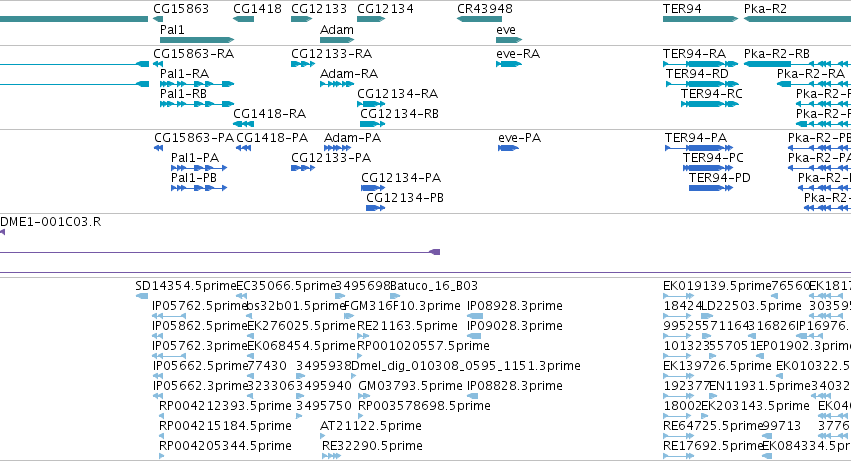Click the RP004205344.5prime EST label

(225, 446)
